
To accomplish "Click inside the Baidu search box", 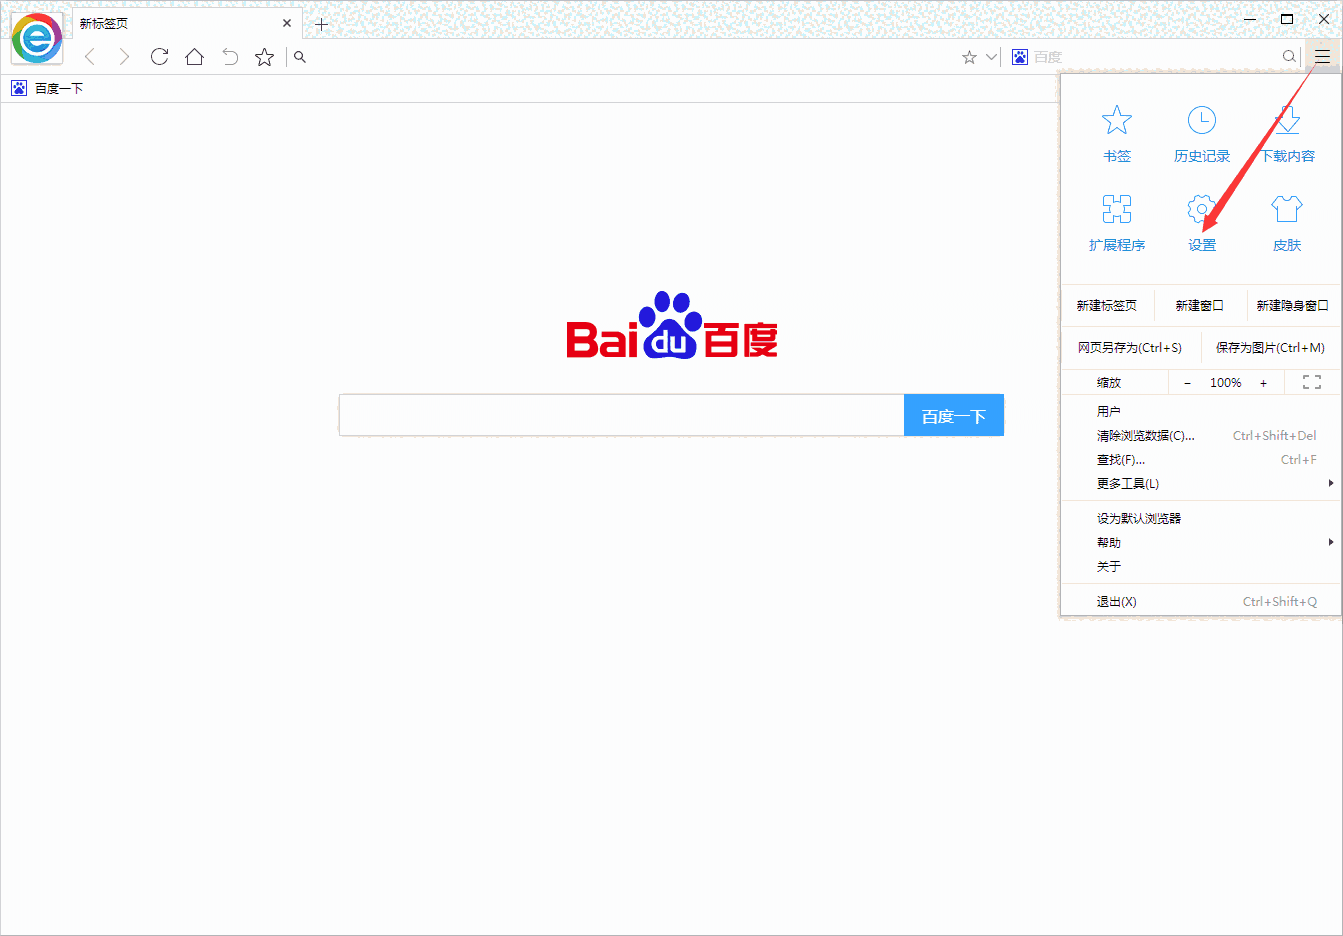I will 620,415.
